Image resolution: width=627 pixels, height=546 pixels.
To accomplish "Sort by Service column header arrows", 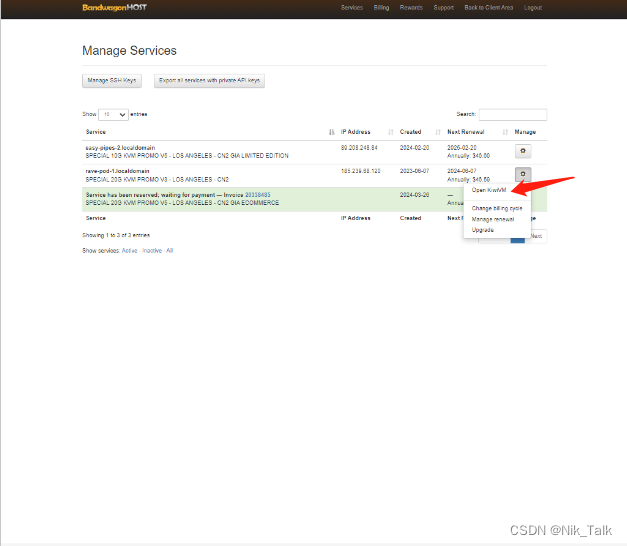I will 331,132.
